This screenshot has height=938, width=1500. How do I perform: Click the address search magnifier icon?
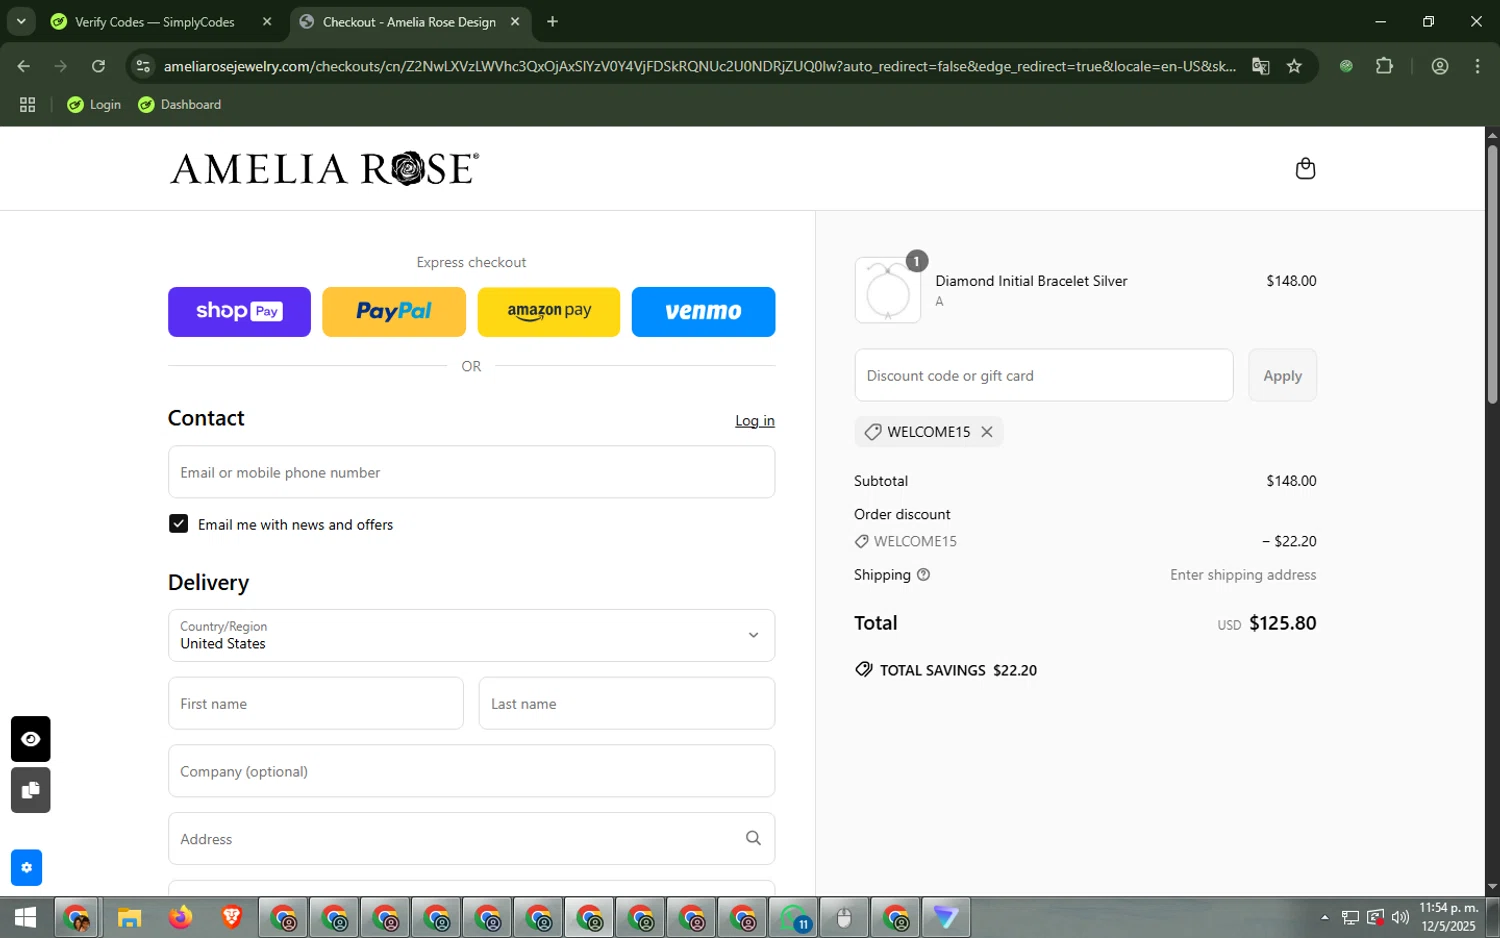753,838
